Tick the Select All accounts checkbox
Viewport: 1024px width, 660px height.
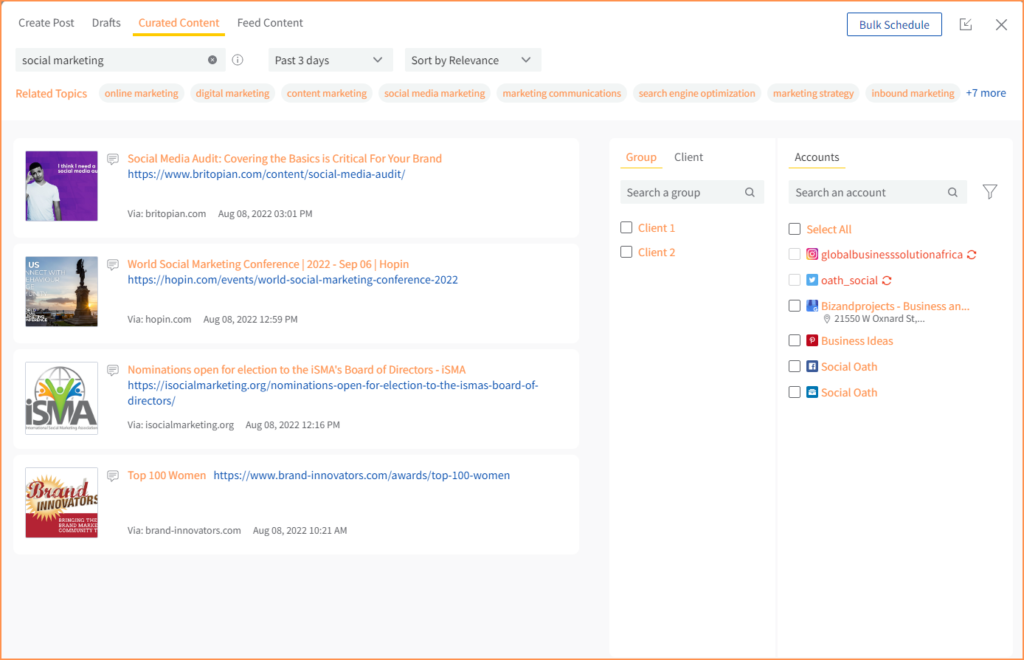(794, 228)
